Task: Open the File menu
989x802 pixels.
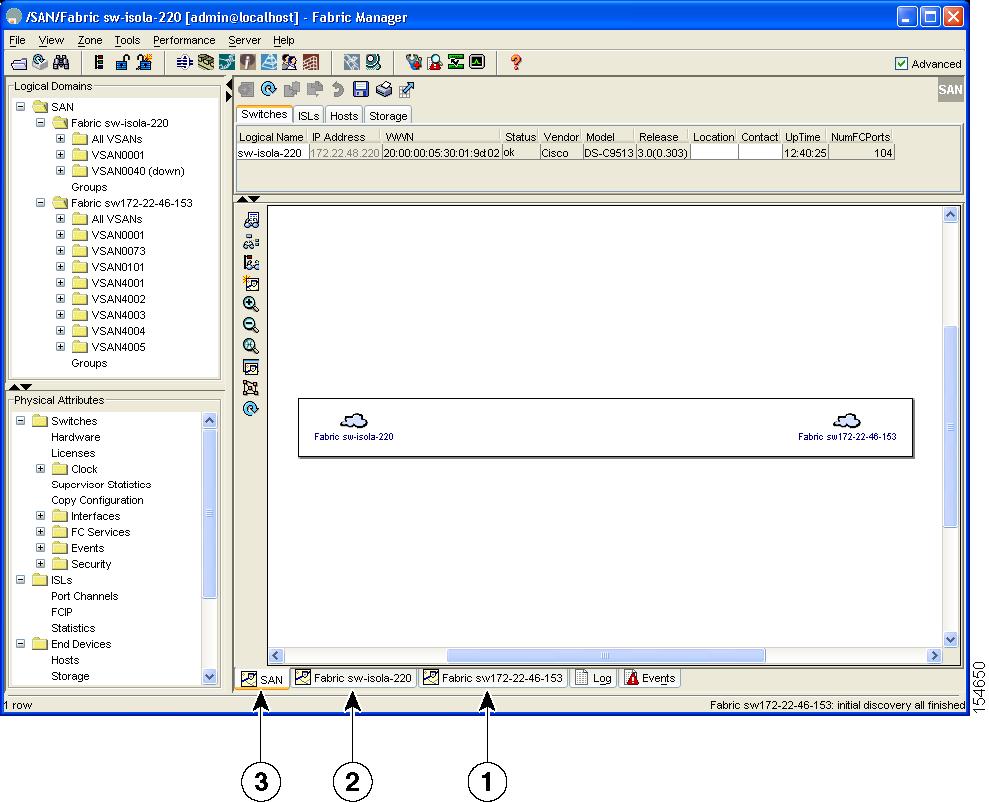Action: [x=17, y=40]
